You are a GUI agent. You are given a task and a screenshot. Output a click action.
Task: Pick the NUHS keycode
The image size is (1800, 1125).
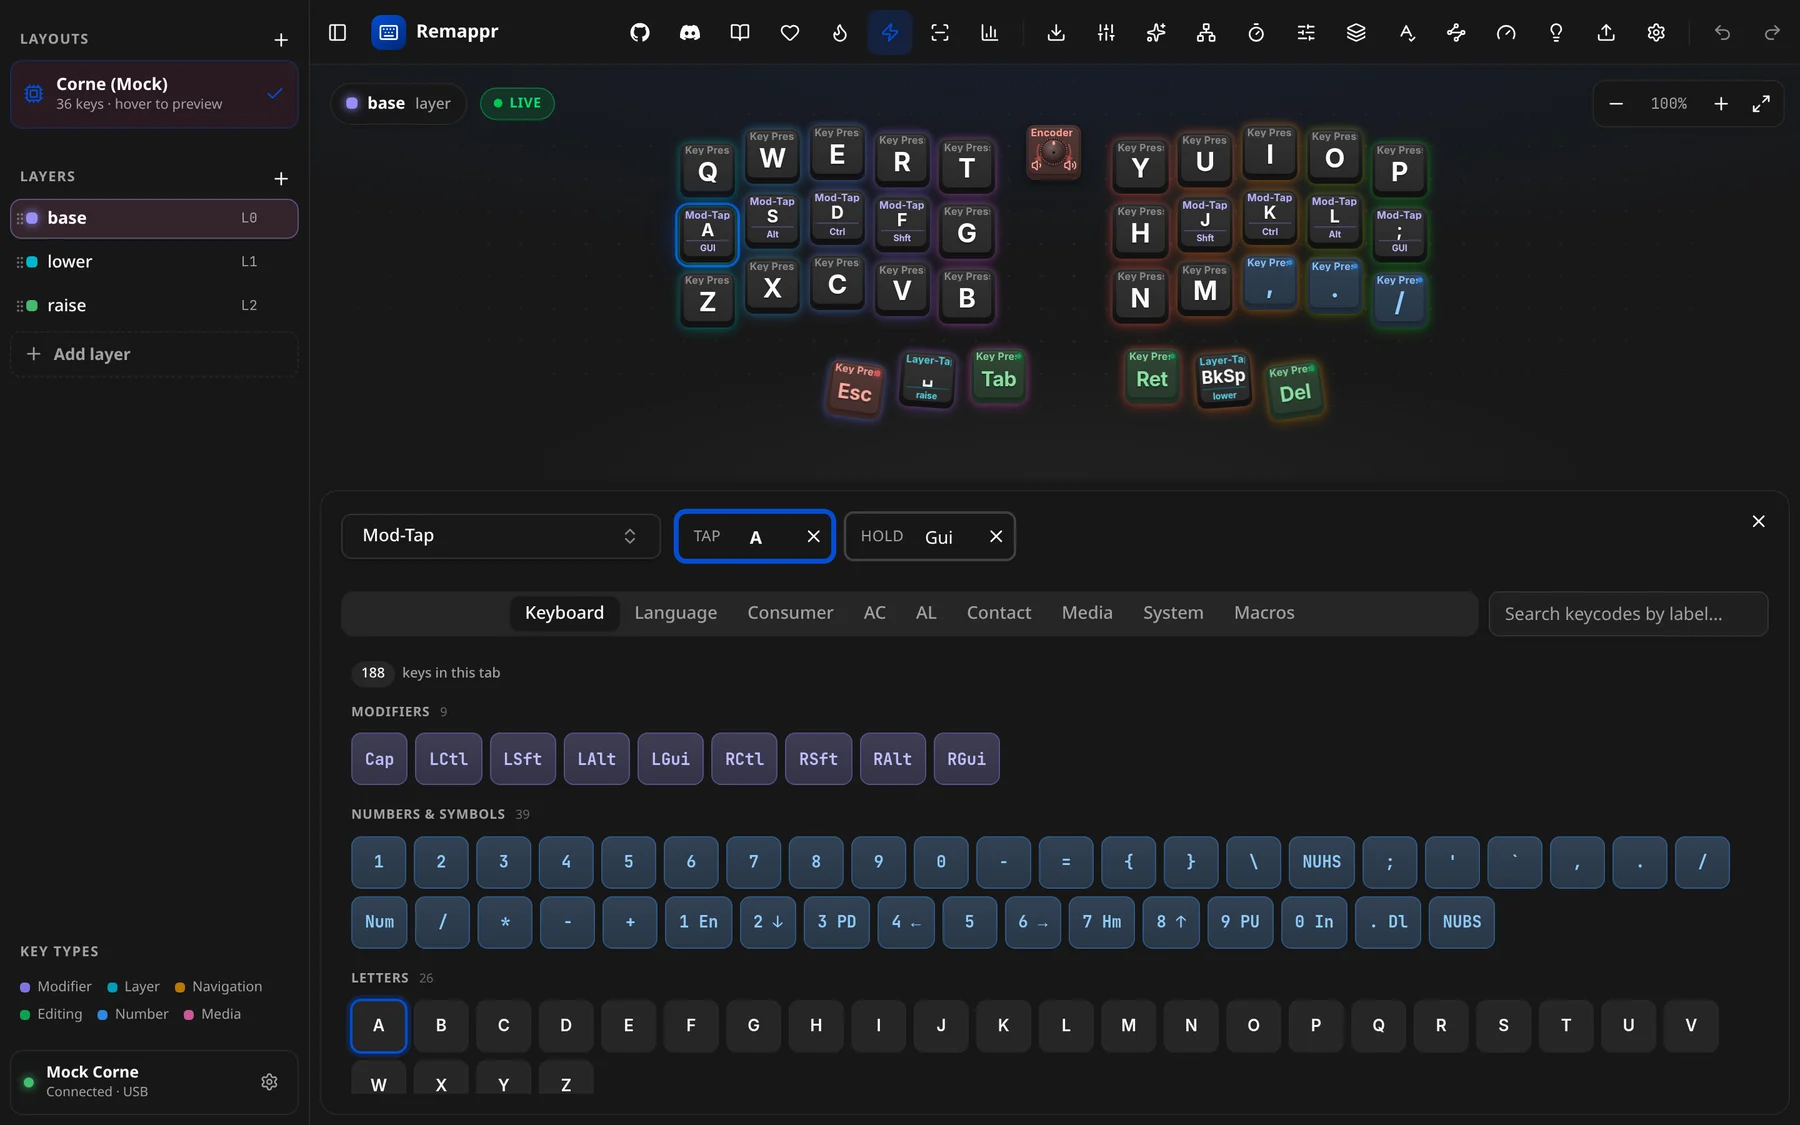click(x=1322, y=862)
